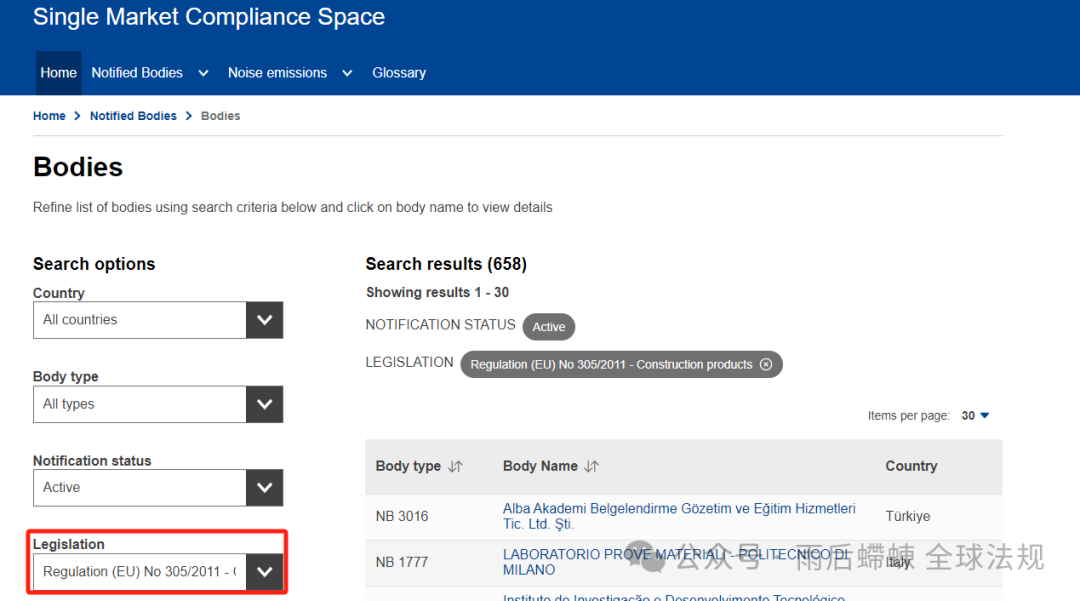Select the NB 1777 cell

[x=402, y=562]
